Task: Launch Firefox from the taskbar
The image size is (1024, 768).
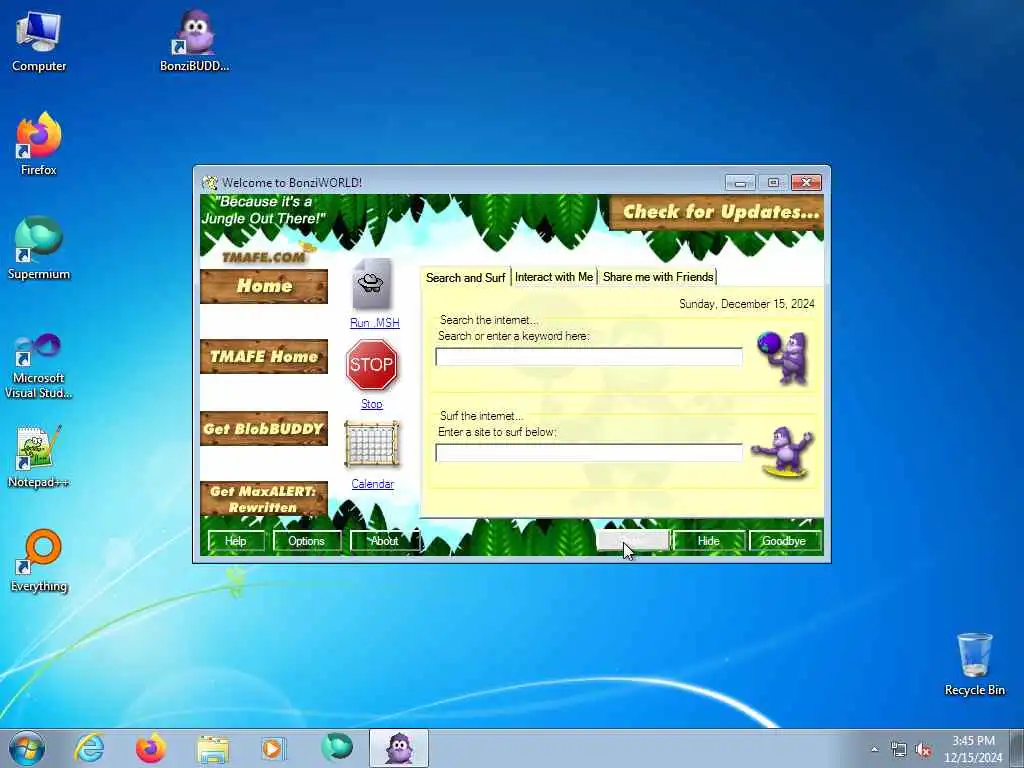Action: [x=150, y=748]
